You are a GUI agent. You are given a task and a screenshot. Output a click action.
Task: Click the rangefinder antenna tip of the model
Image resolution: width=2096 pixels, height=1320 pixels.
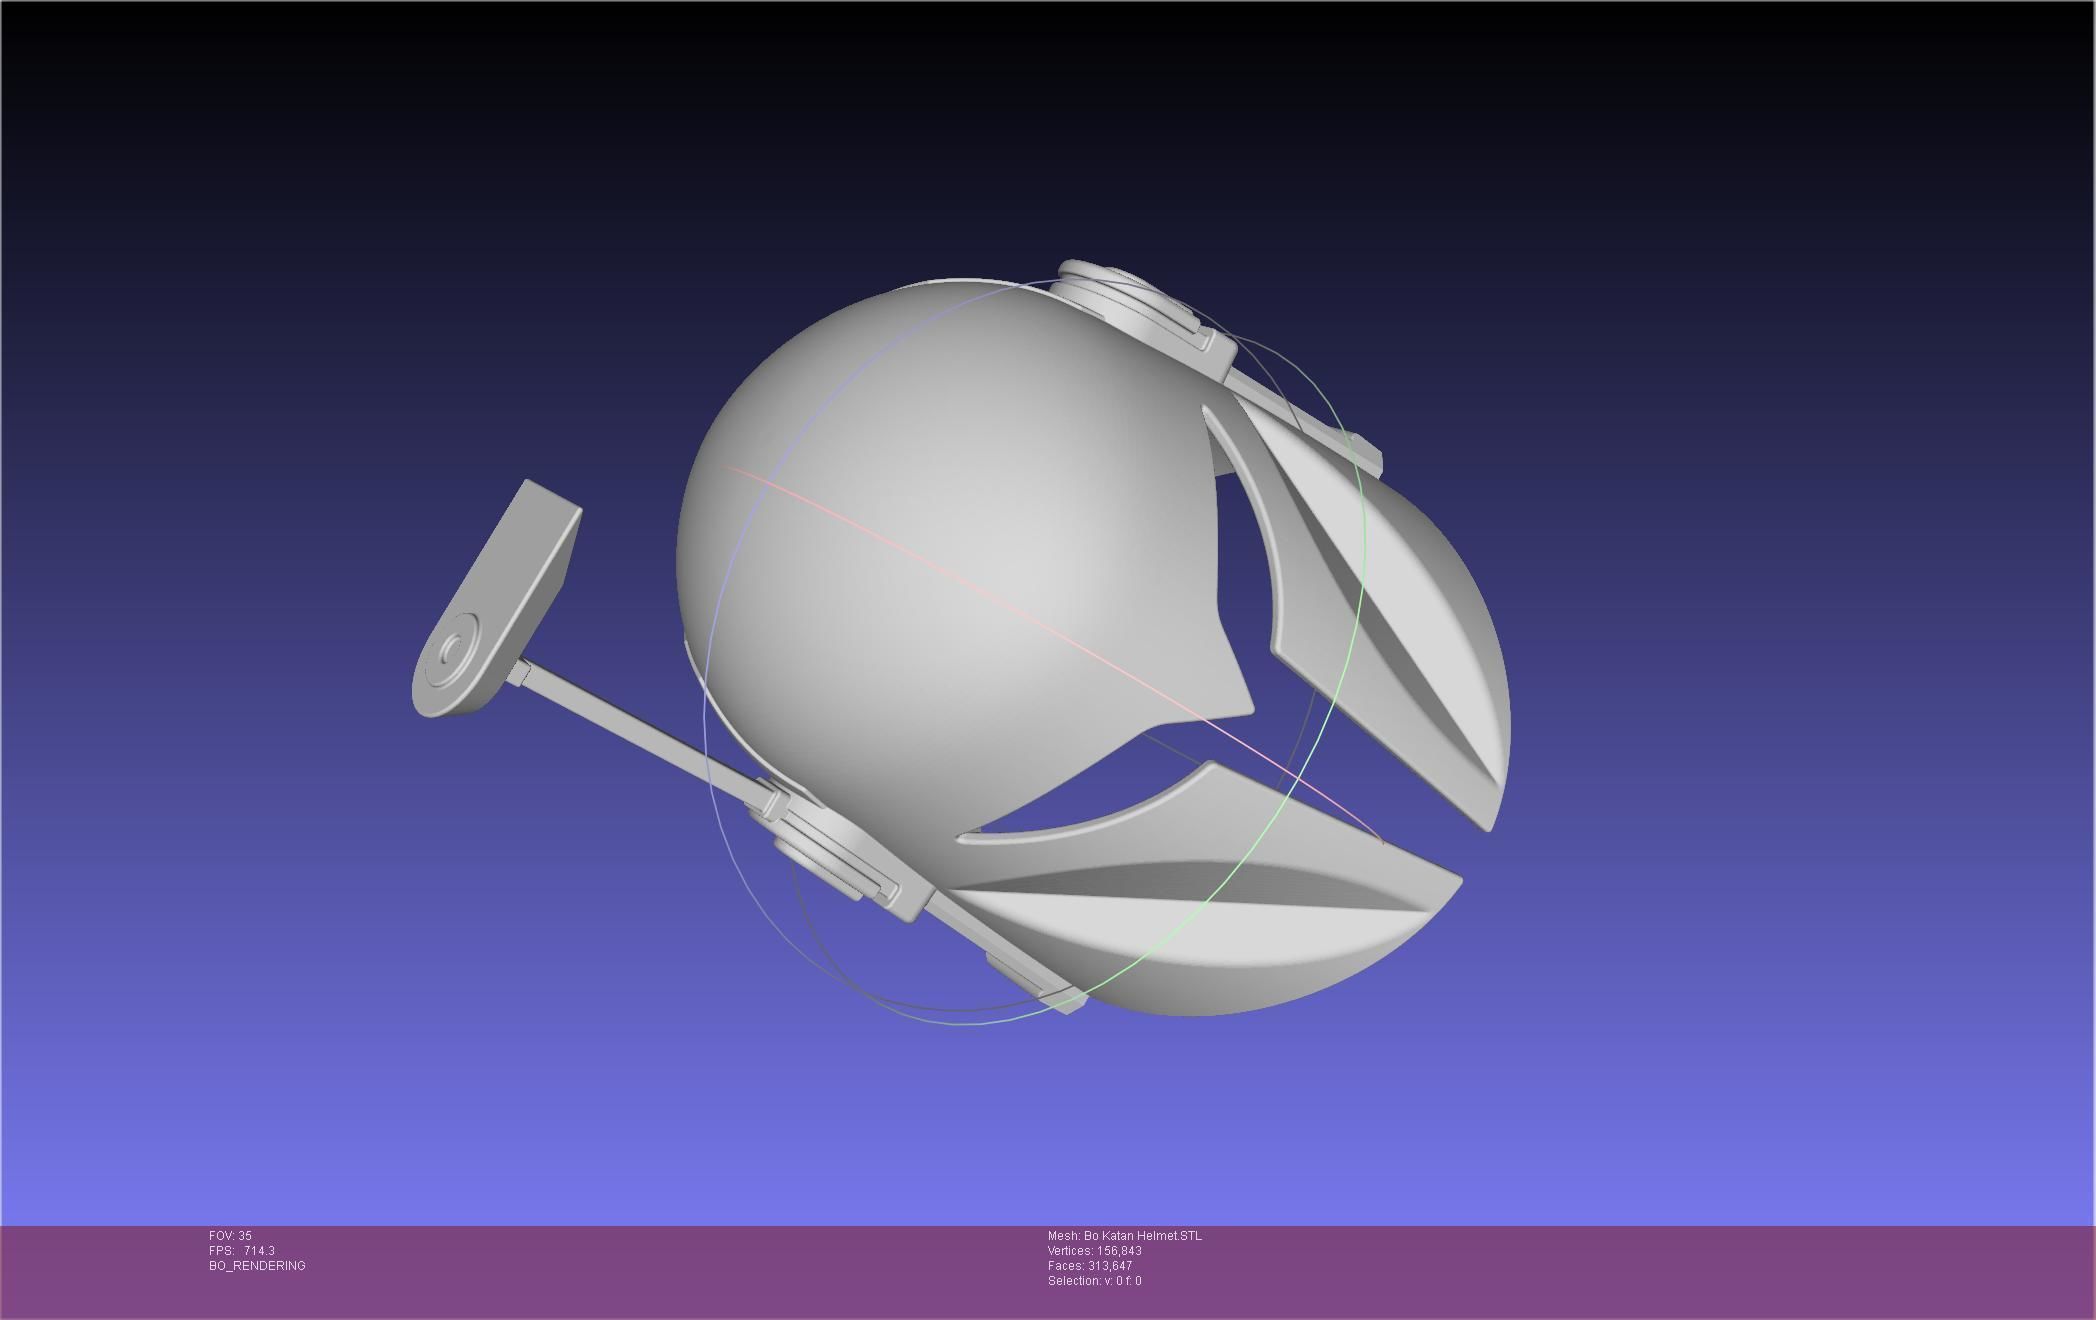[497, 598]
